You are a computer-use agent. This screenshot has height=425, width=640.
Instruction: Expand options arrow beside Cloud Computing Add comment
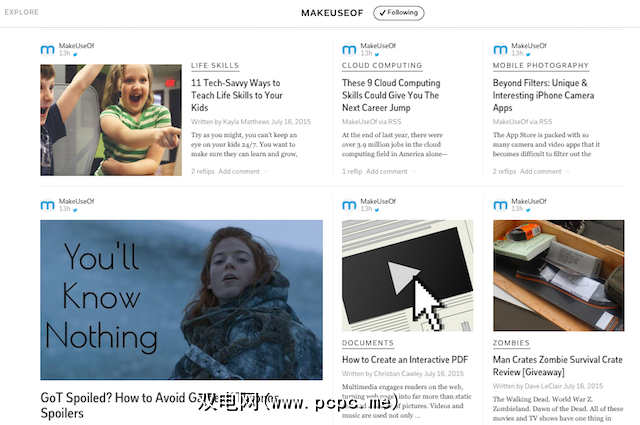(414, 171)
